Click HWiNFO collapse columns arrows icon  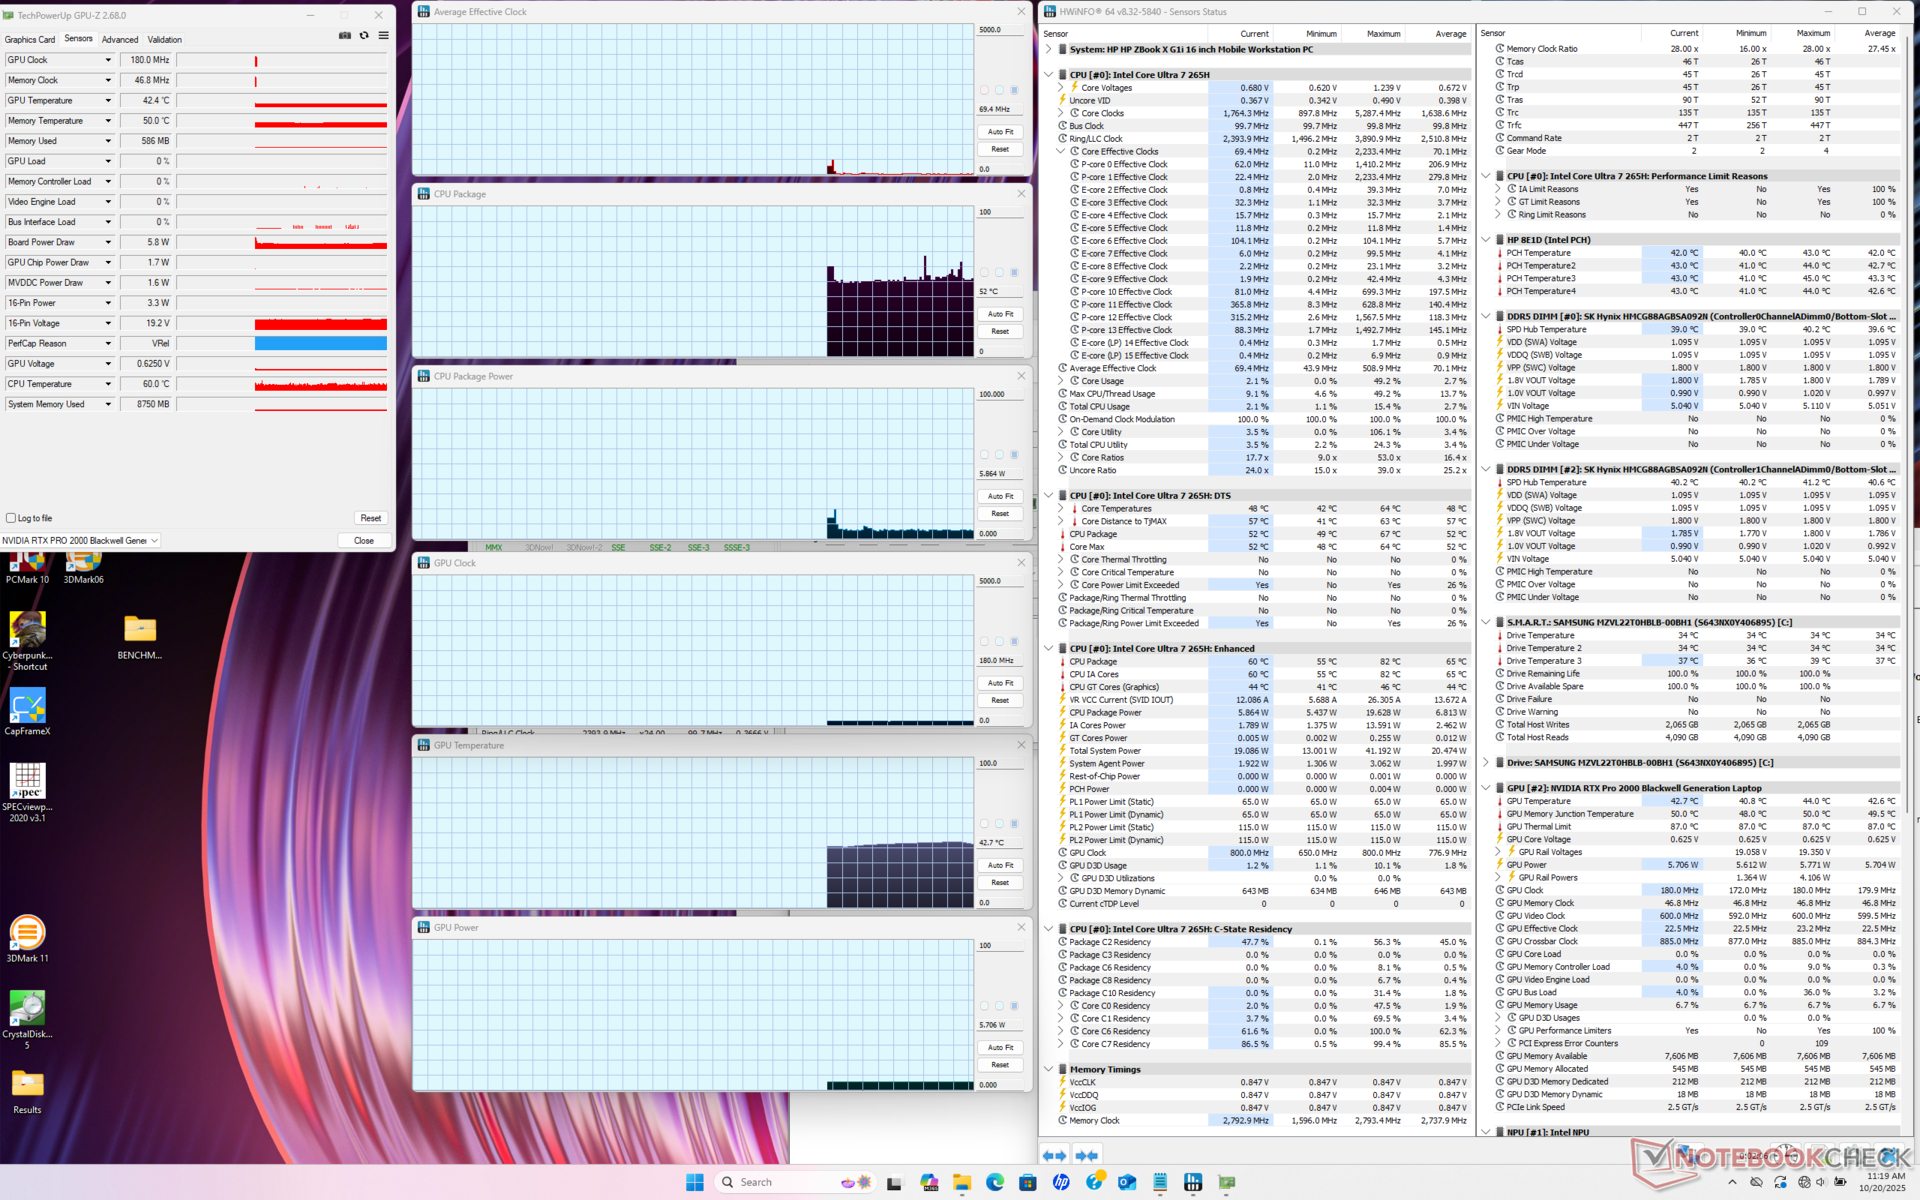1087,1155
